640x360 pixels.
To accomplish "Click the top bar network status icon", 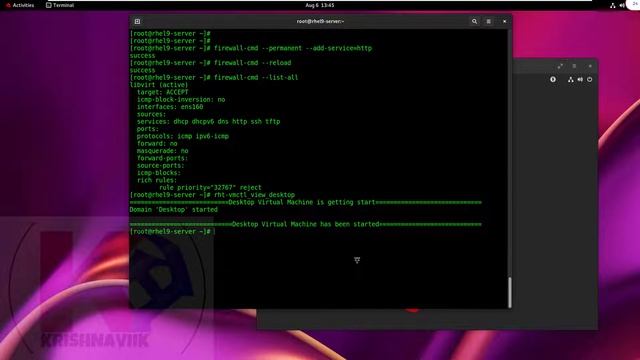I will 612,5.
